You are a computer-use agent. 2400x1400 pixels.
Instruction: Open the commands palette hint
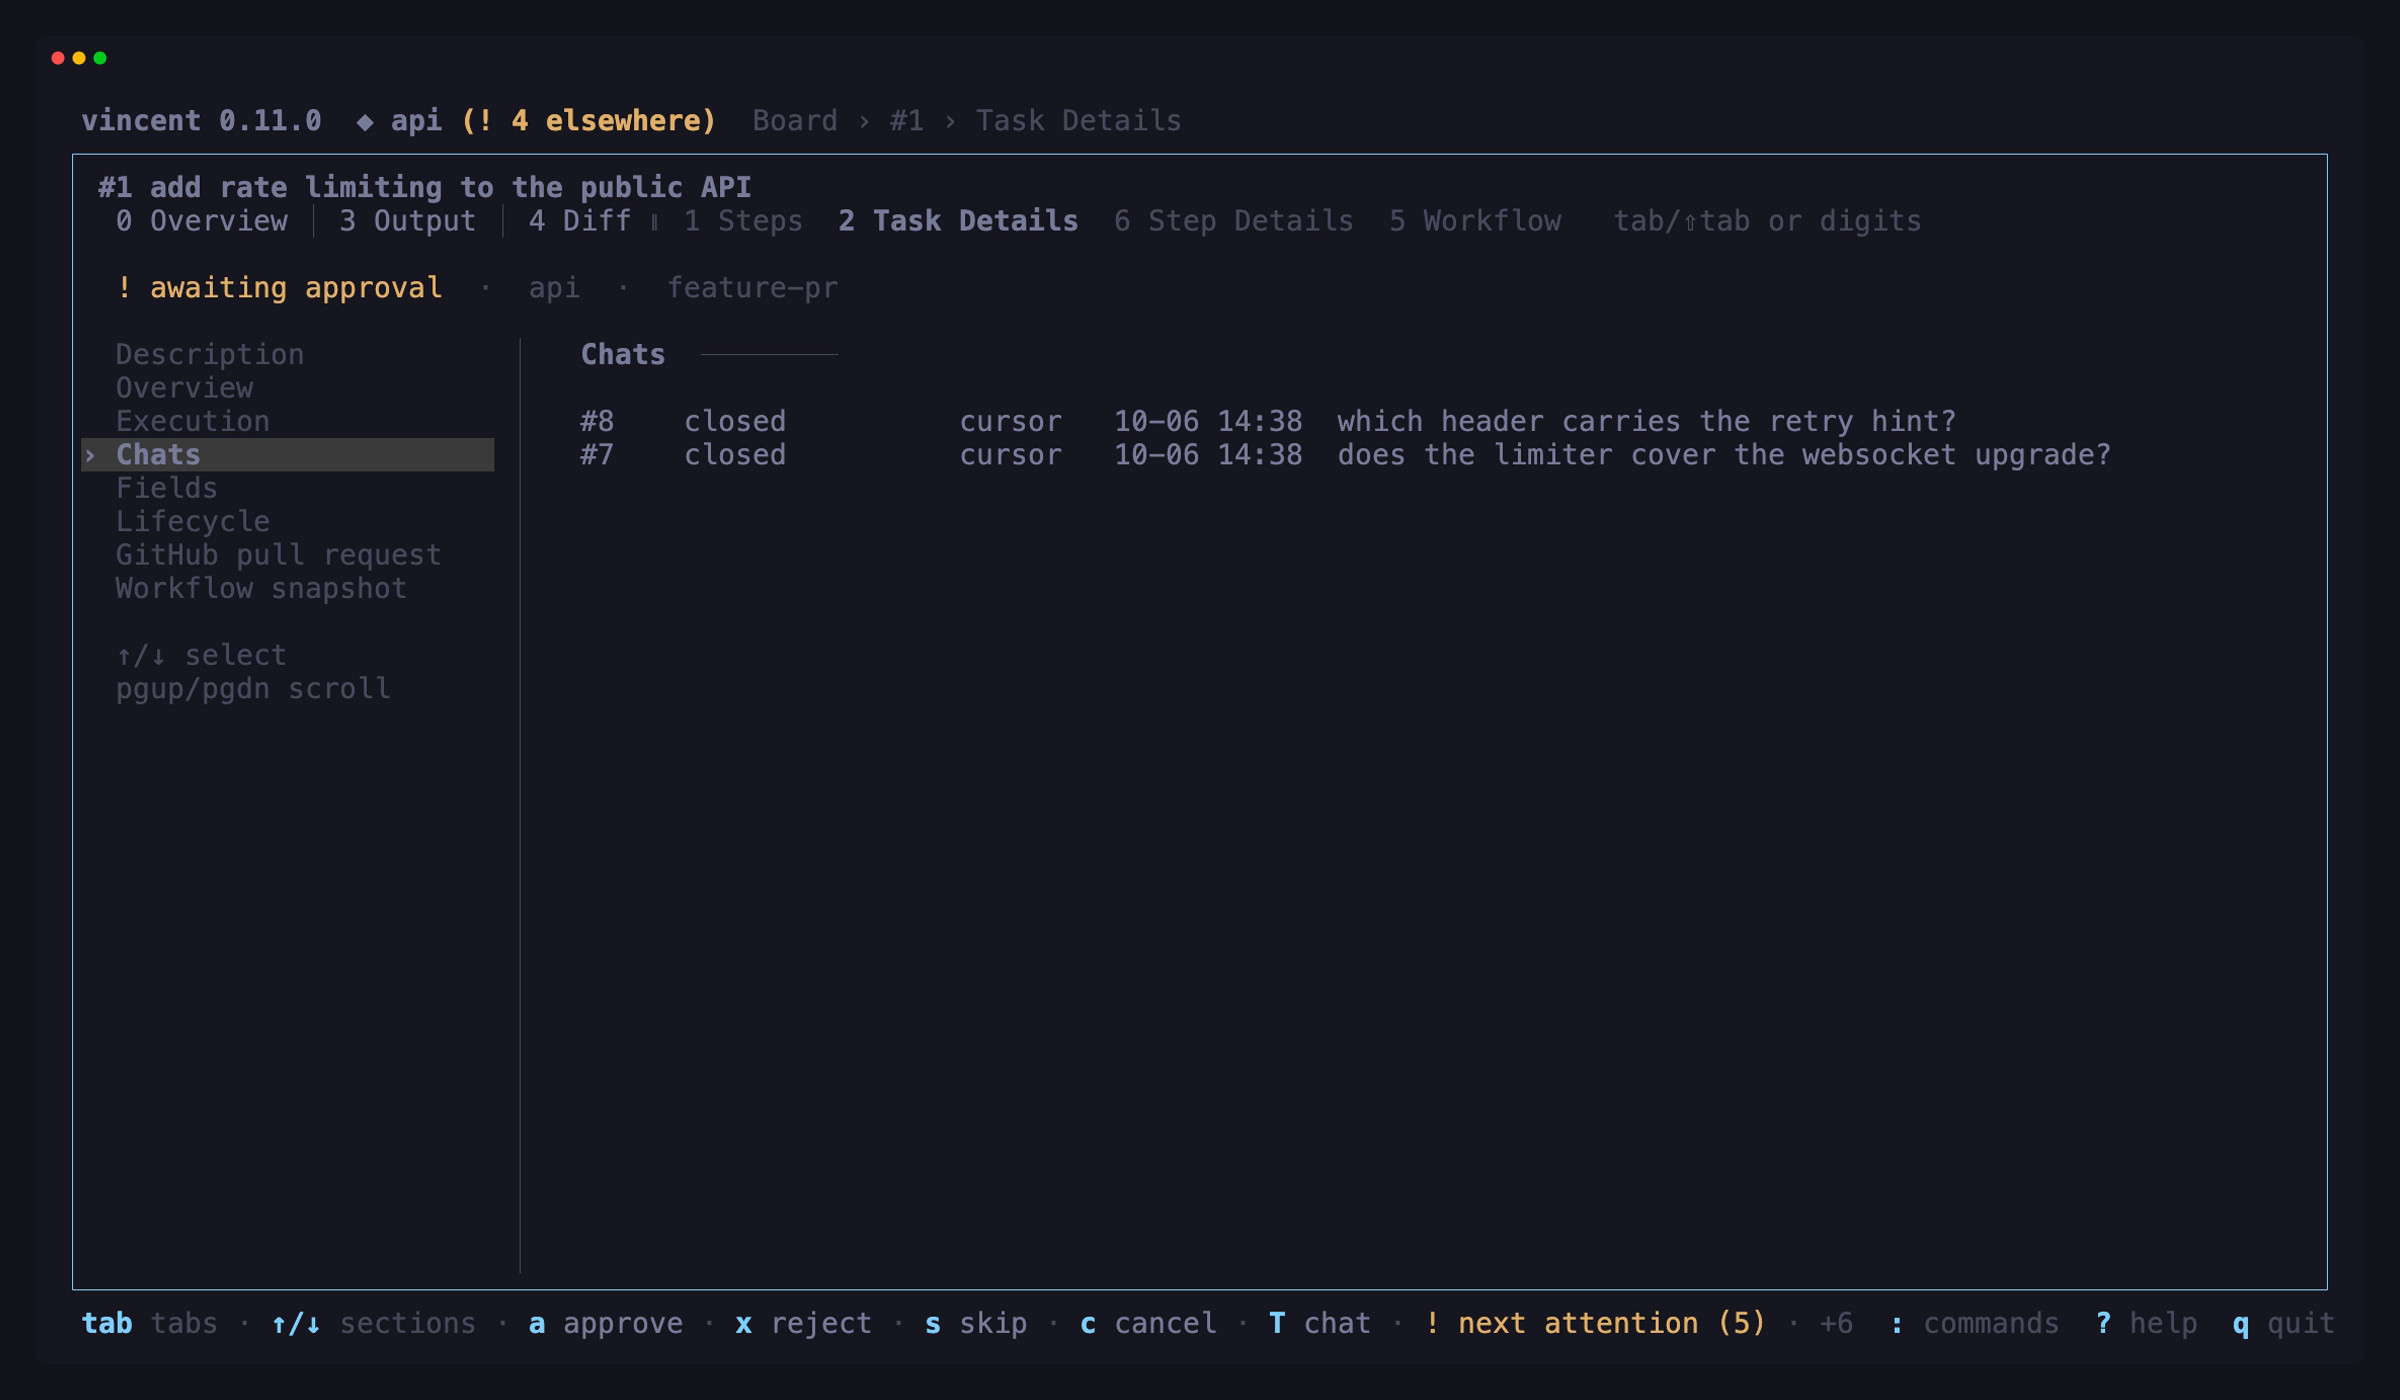point(1973,1323)
